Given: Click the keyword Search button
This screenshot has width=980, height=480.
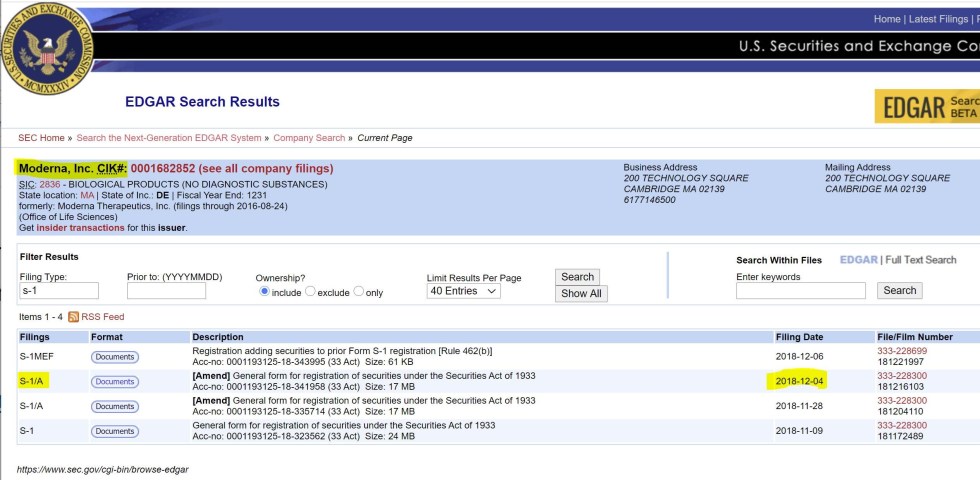Looking at the screenshot, I should coord(899,291).
